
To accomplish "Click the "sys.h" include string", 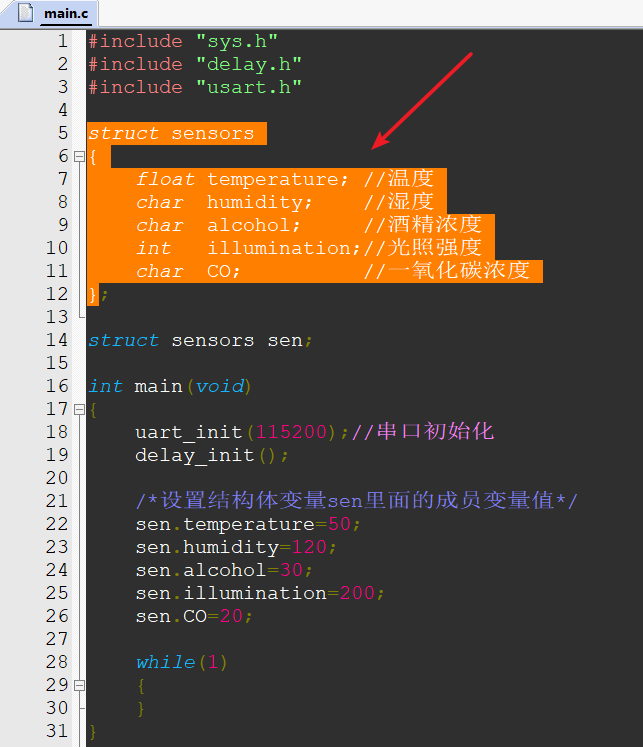I will tap(237, 41).
